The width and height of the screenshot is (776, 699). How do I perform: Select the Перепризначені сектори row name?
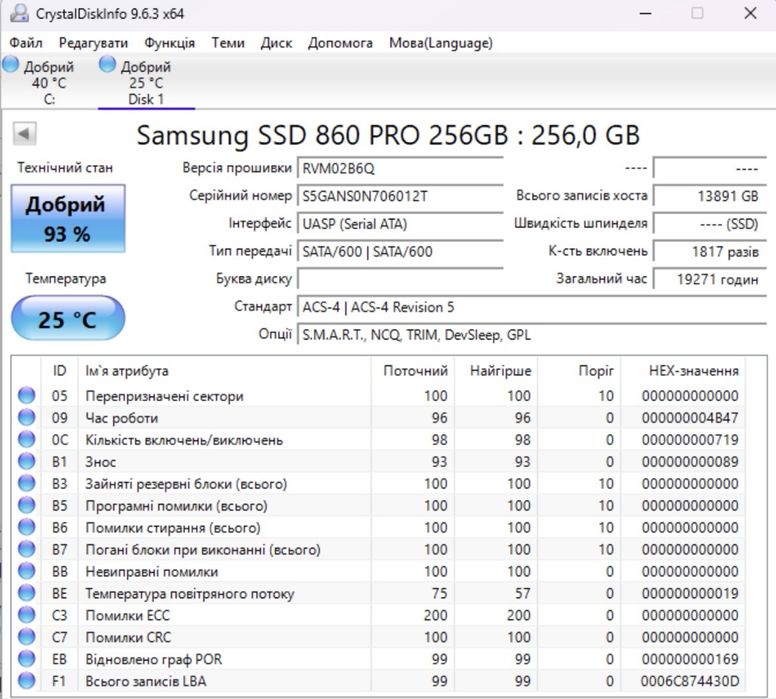164,396
